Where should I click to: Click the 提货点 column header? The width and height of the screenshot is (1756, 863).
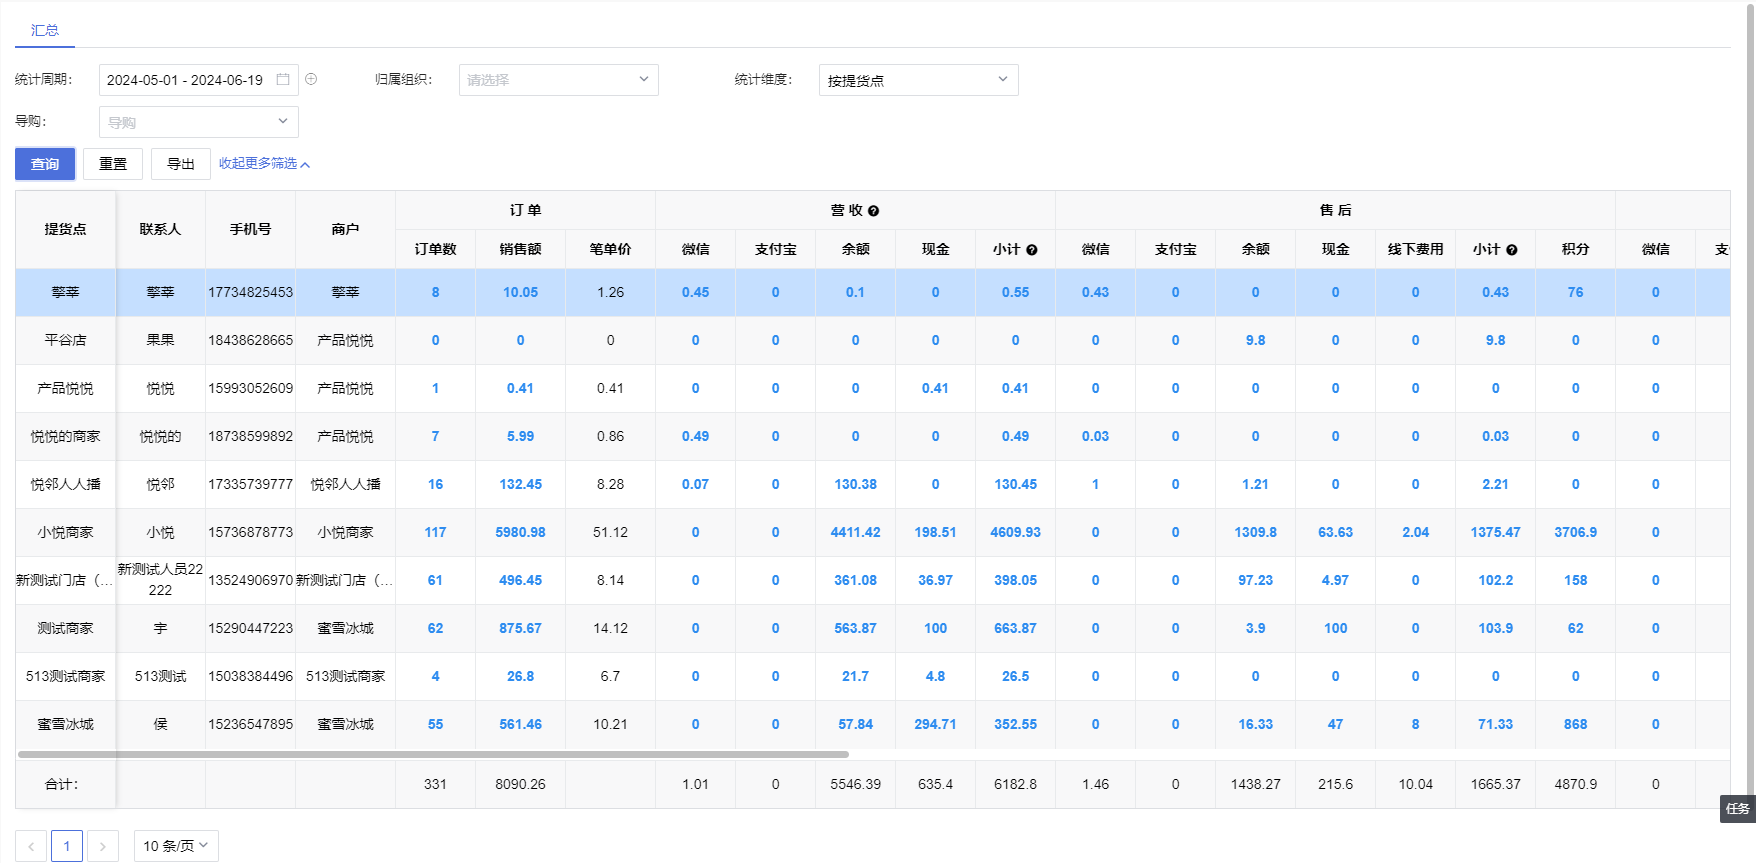point(65,229)
